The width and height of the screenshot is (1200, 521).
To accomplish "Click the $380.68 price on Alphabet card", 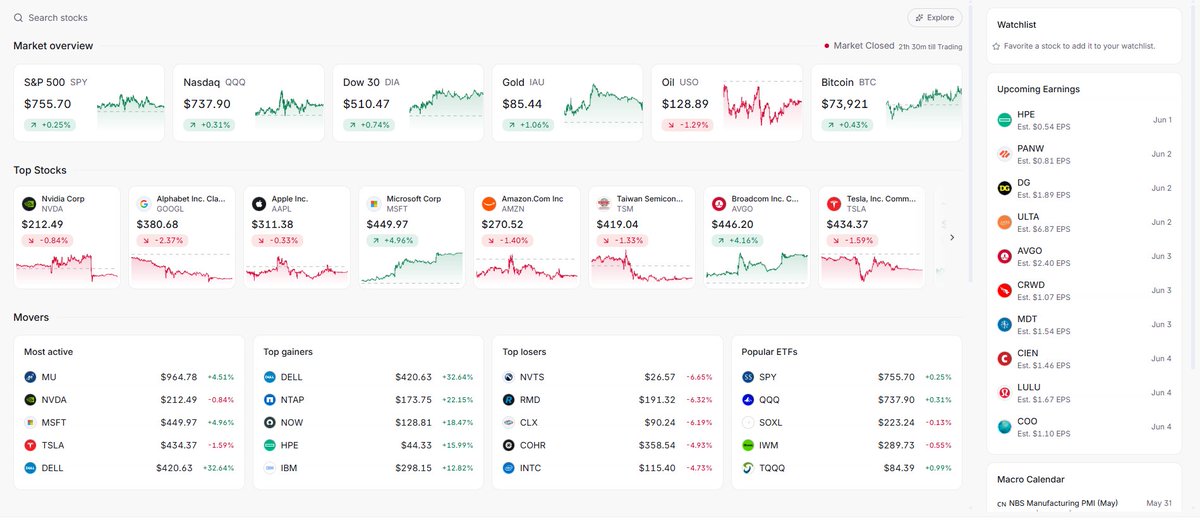I will click(157, 224).
